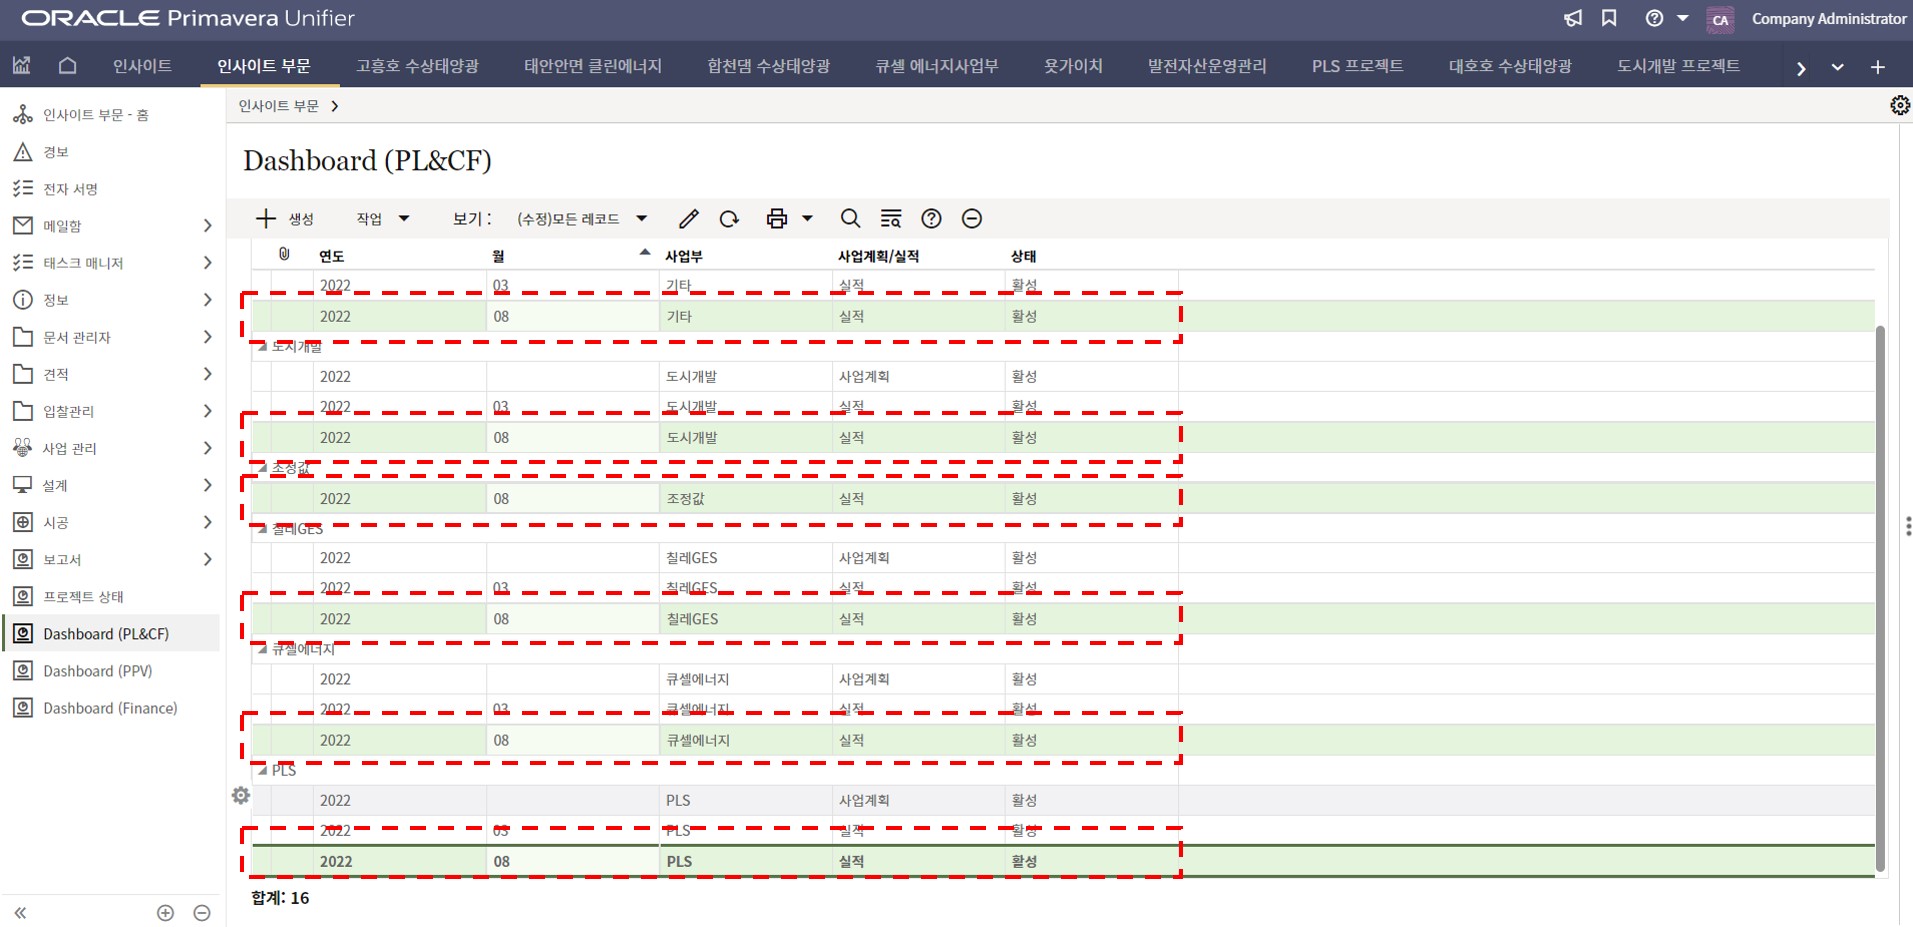
Task: Click the find-on-page list icon
Action: tap(890, 219)
